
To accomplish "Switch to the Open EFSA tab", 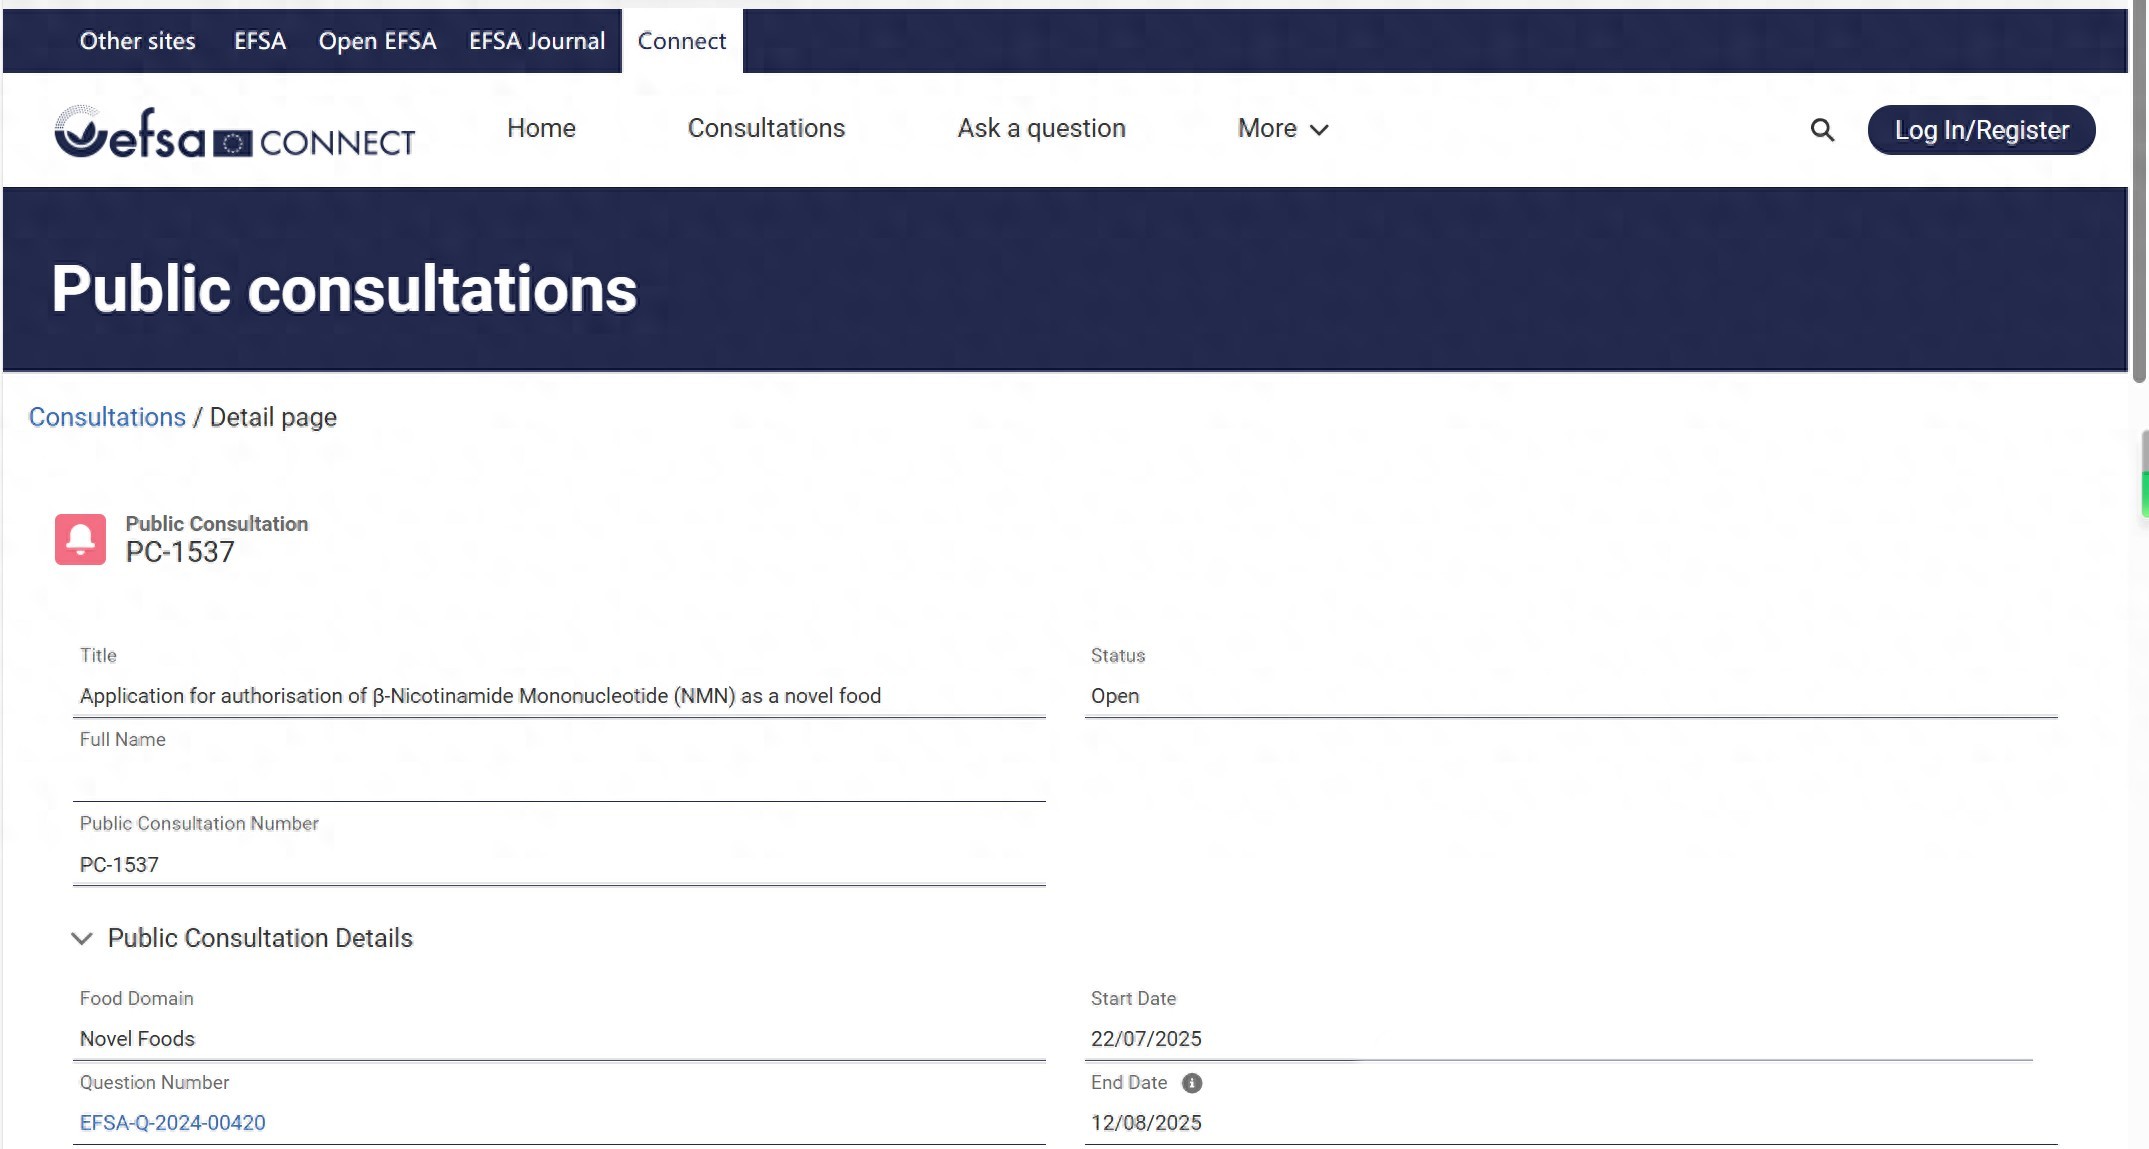I will click(x=377, y=41).
